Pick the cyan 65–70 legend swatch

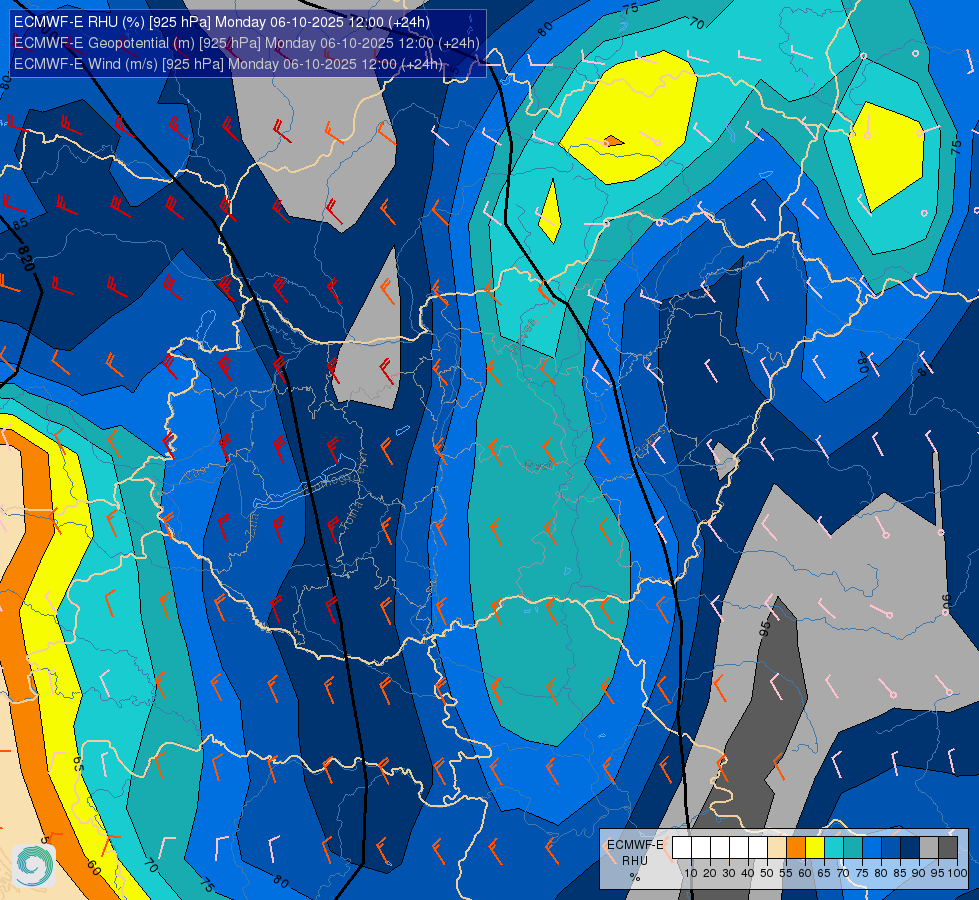coord(834,847)
